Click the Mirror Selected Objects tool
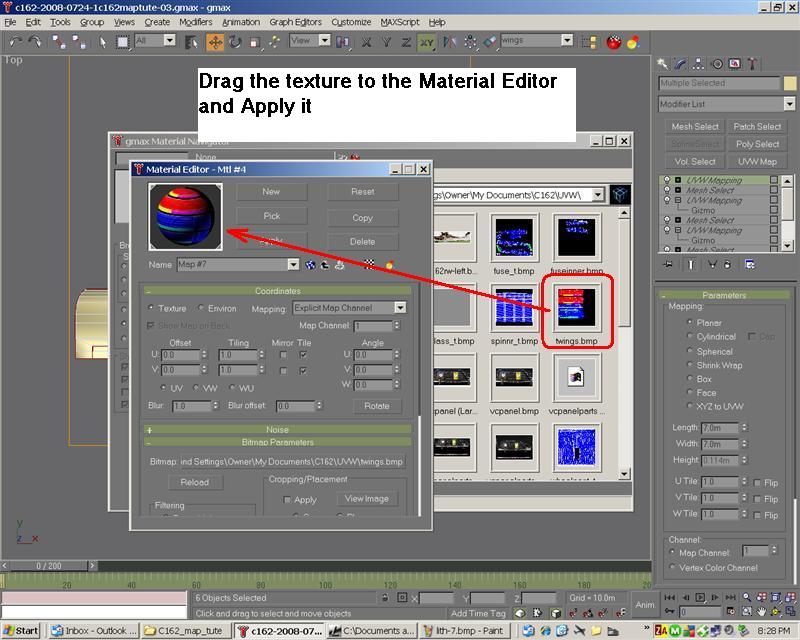The width and height of the screenshot is (800, 640). click(449, 42)
